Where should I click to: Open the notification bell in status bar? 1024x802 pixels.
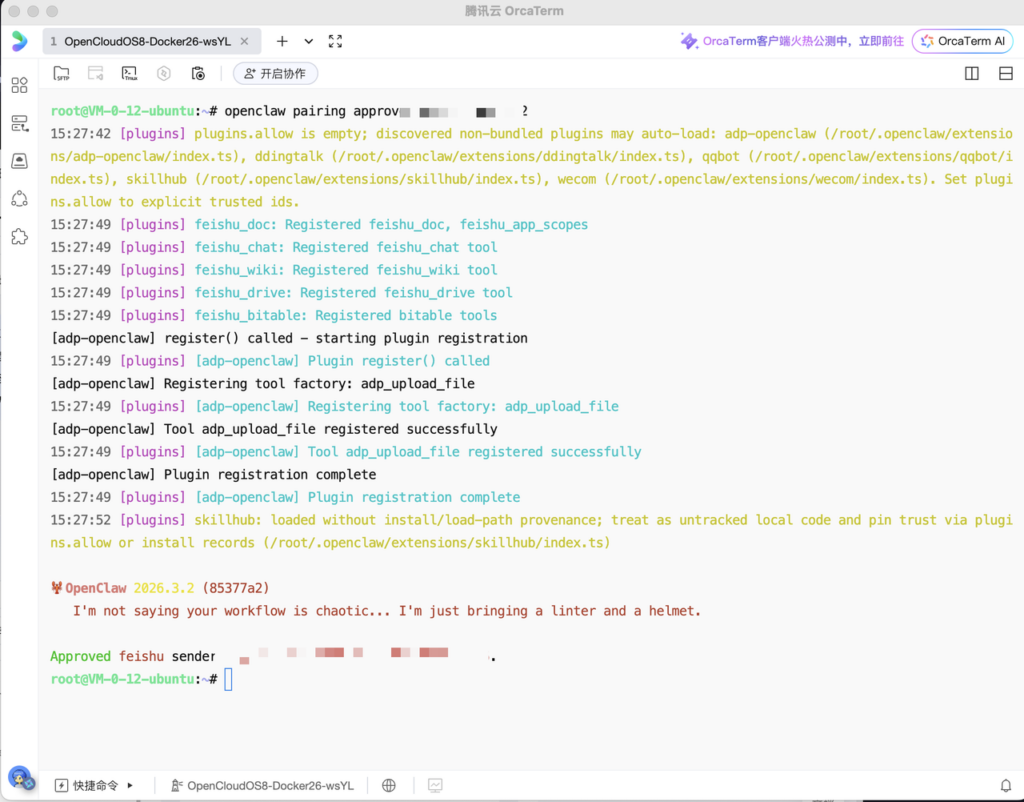click(x=1005, y=785)
